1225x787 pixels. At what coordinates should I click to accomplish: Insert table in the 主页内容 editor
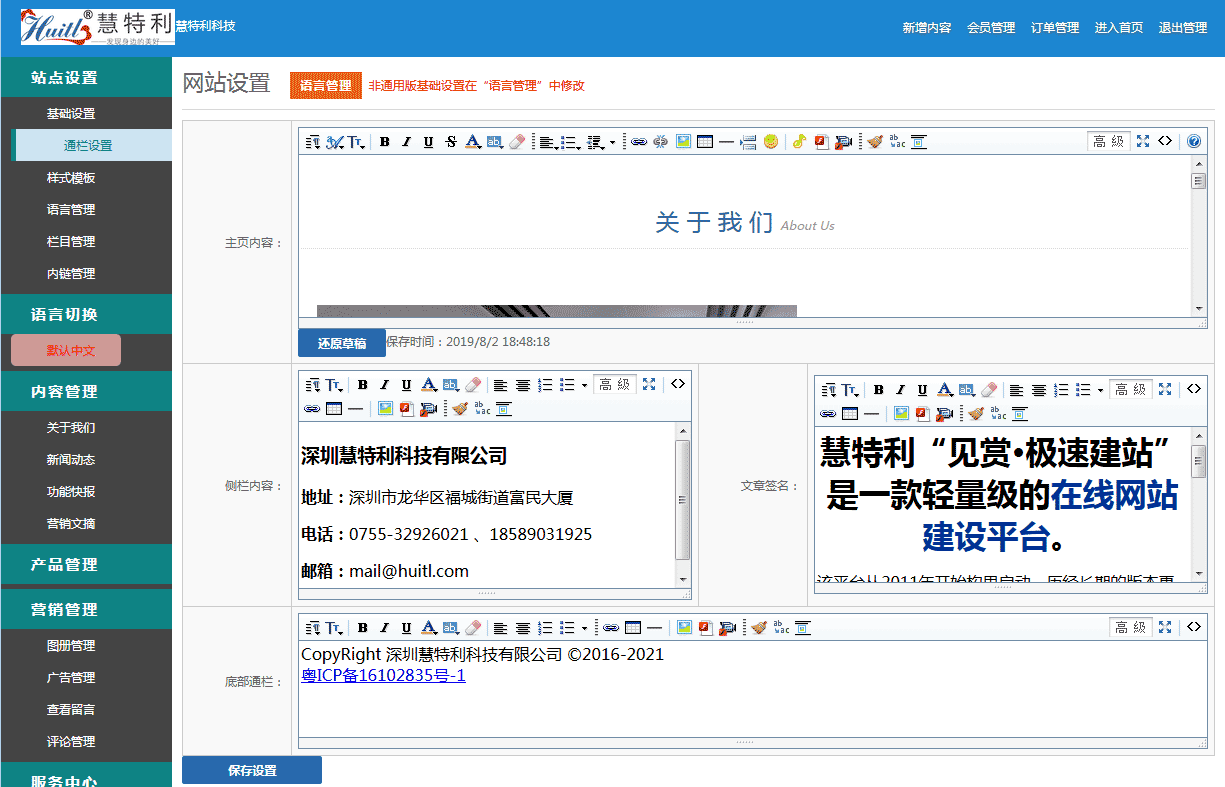pos(705,142)
